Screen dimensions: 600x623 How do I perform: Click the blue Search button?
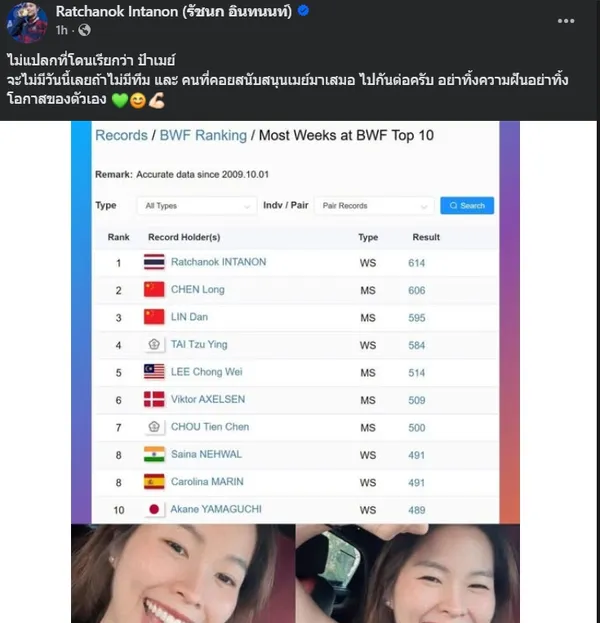click(467, 205)
